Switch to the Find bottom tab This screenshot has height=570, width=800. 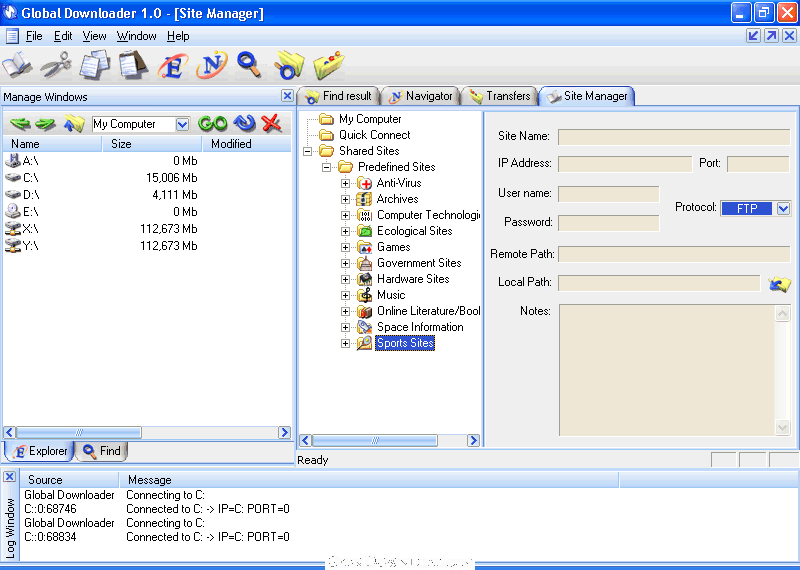point(102,451)
